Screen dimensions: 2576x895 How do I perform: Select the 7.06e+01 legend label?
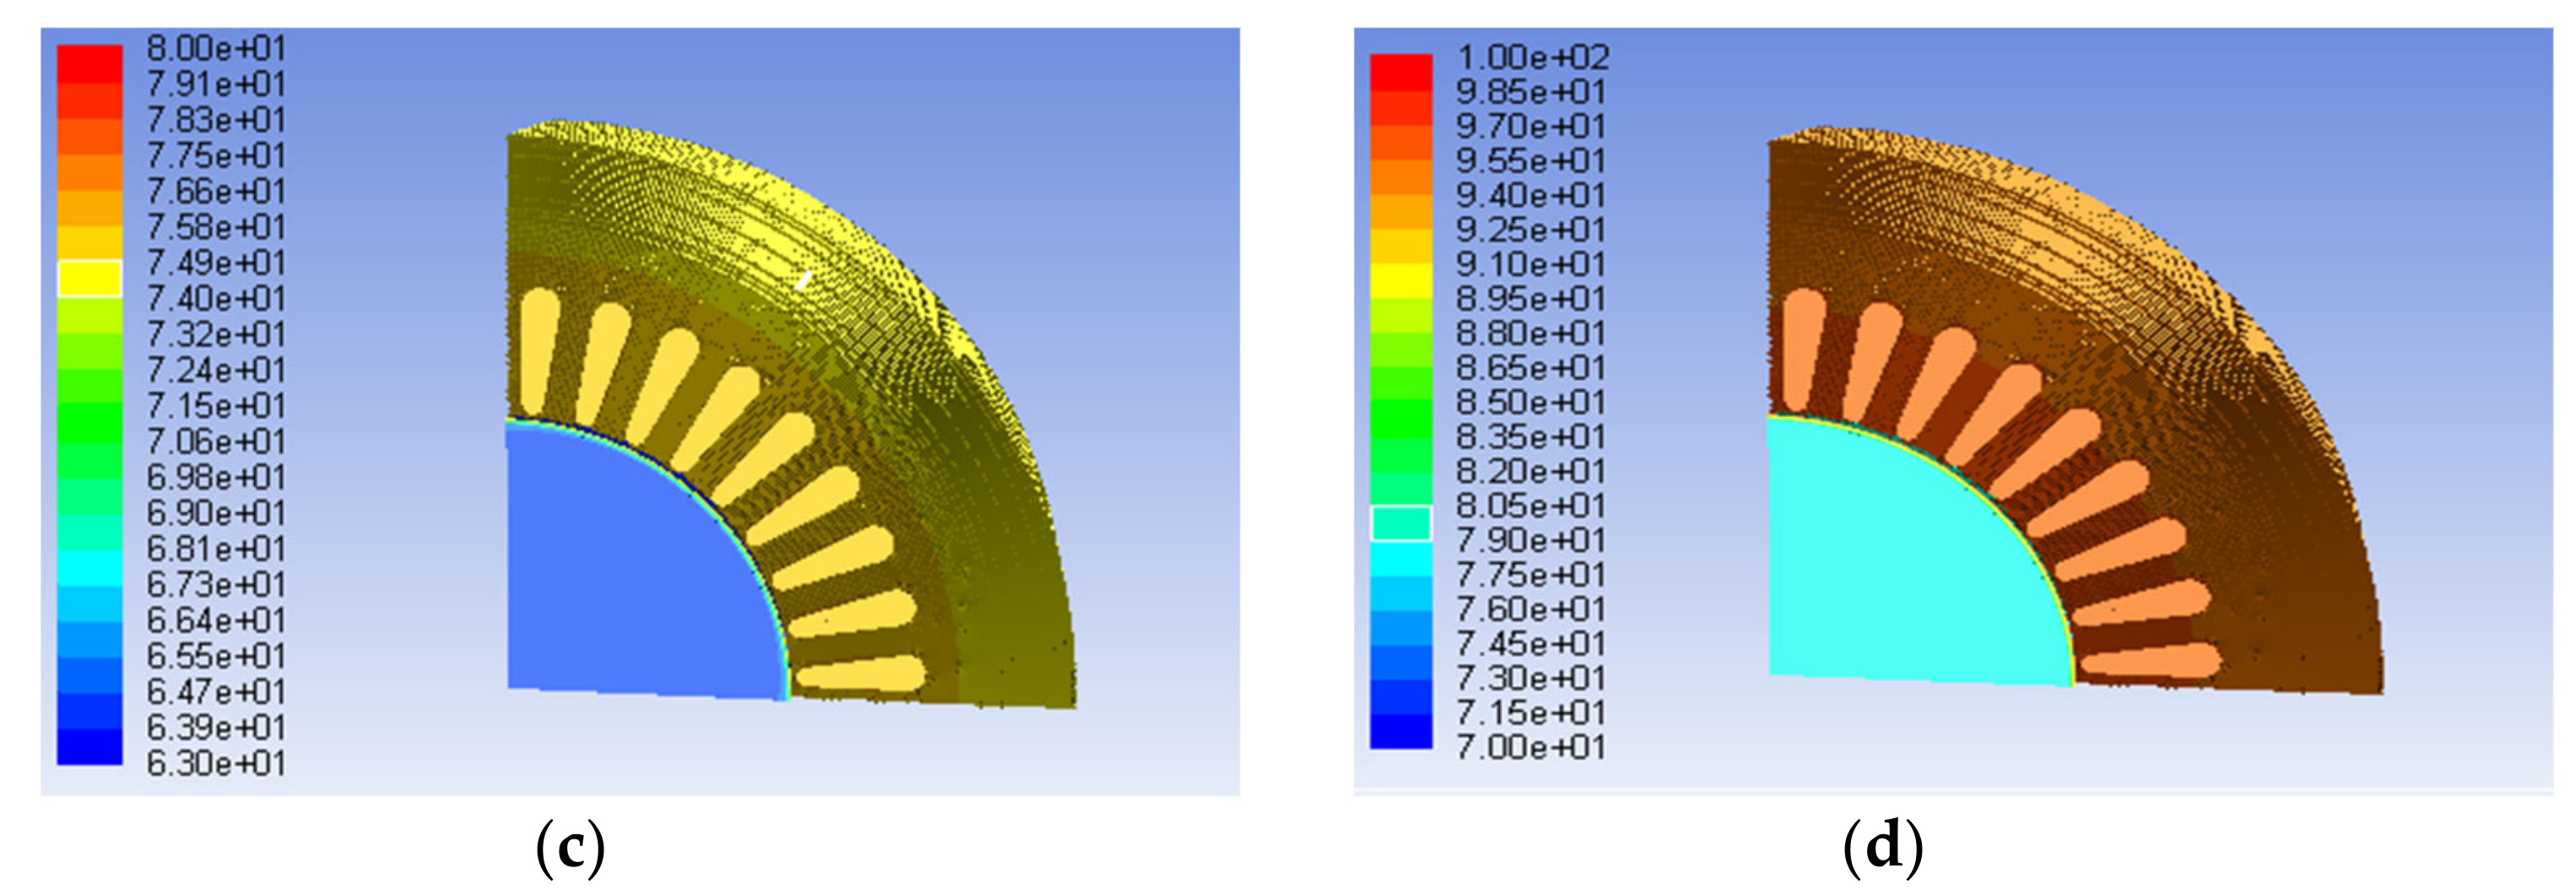pos(216,441)
